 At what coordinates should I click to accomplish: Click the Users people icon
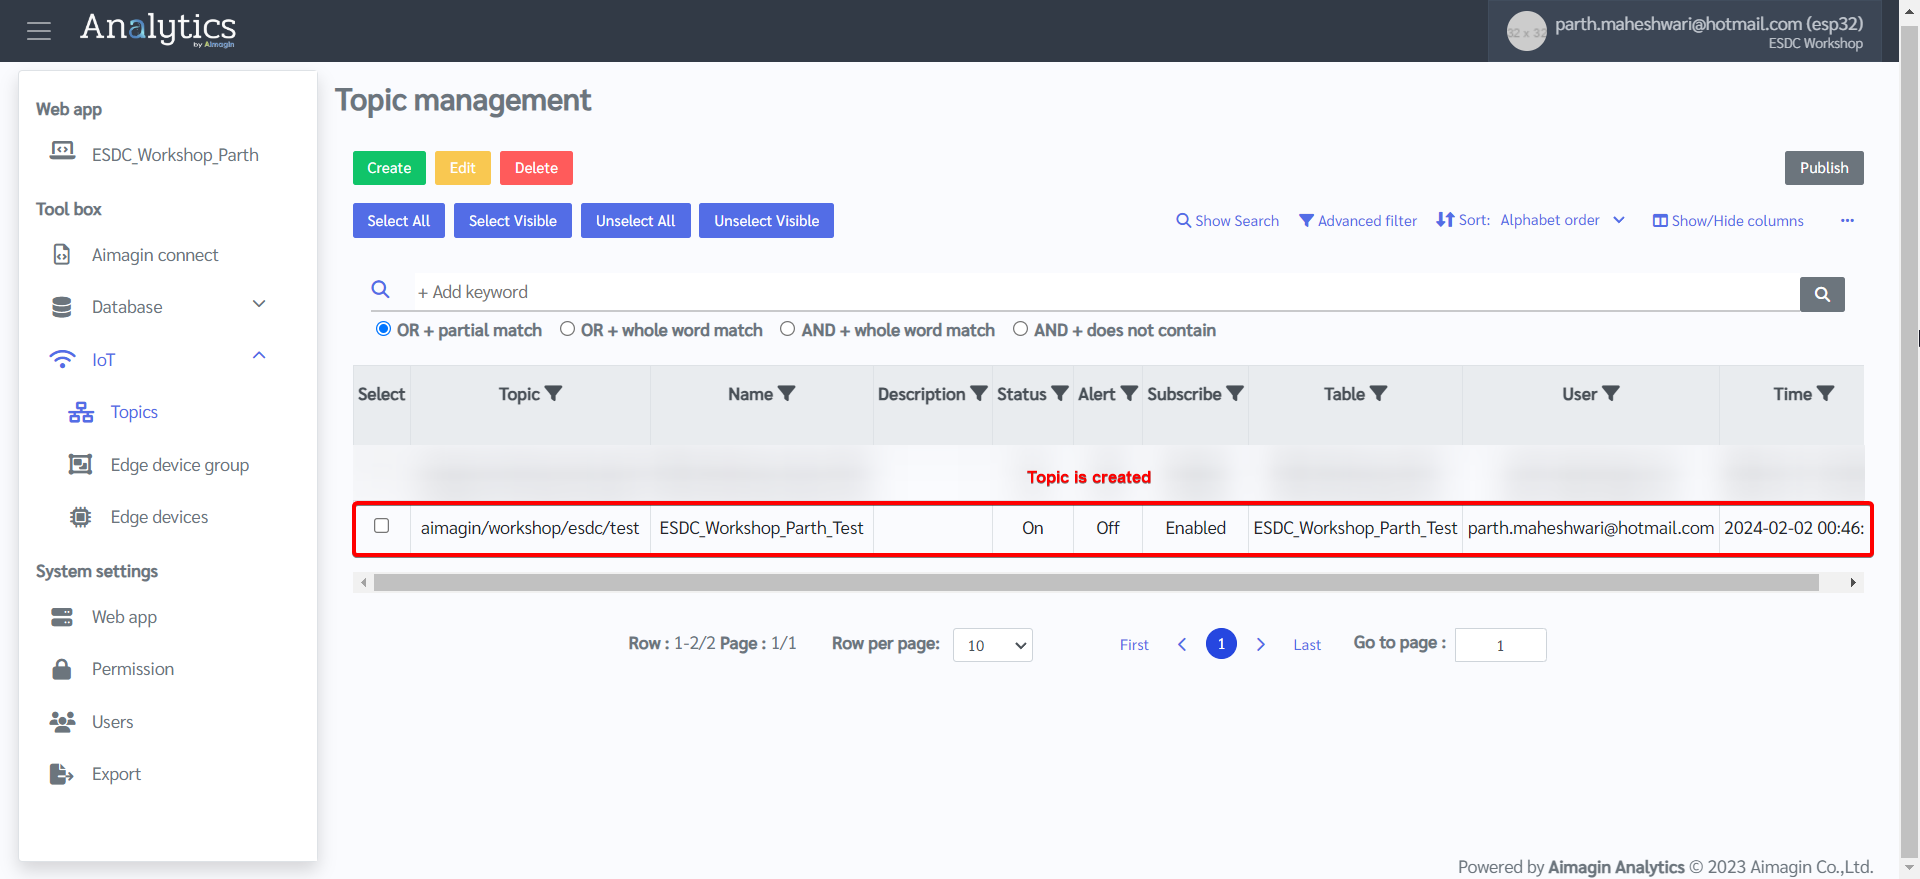[62, 721]
